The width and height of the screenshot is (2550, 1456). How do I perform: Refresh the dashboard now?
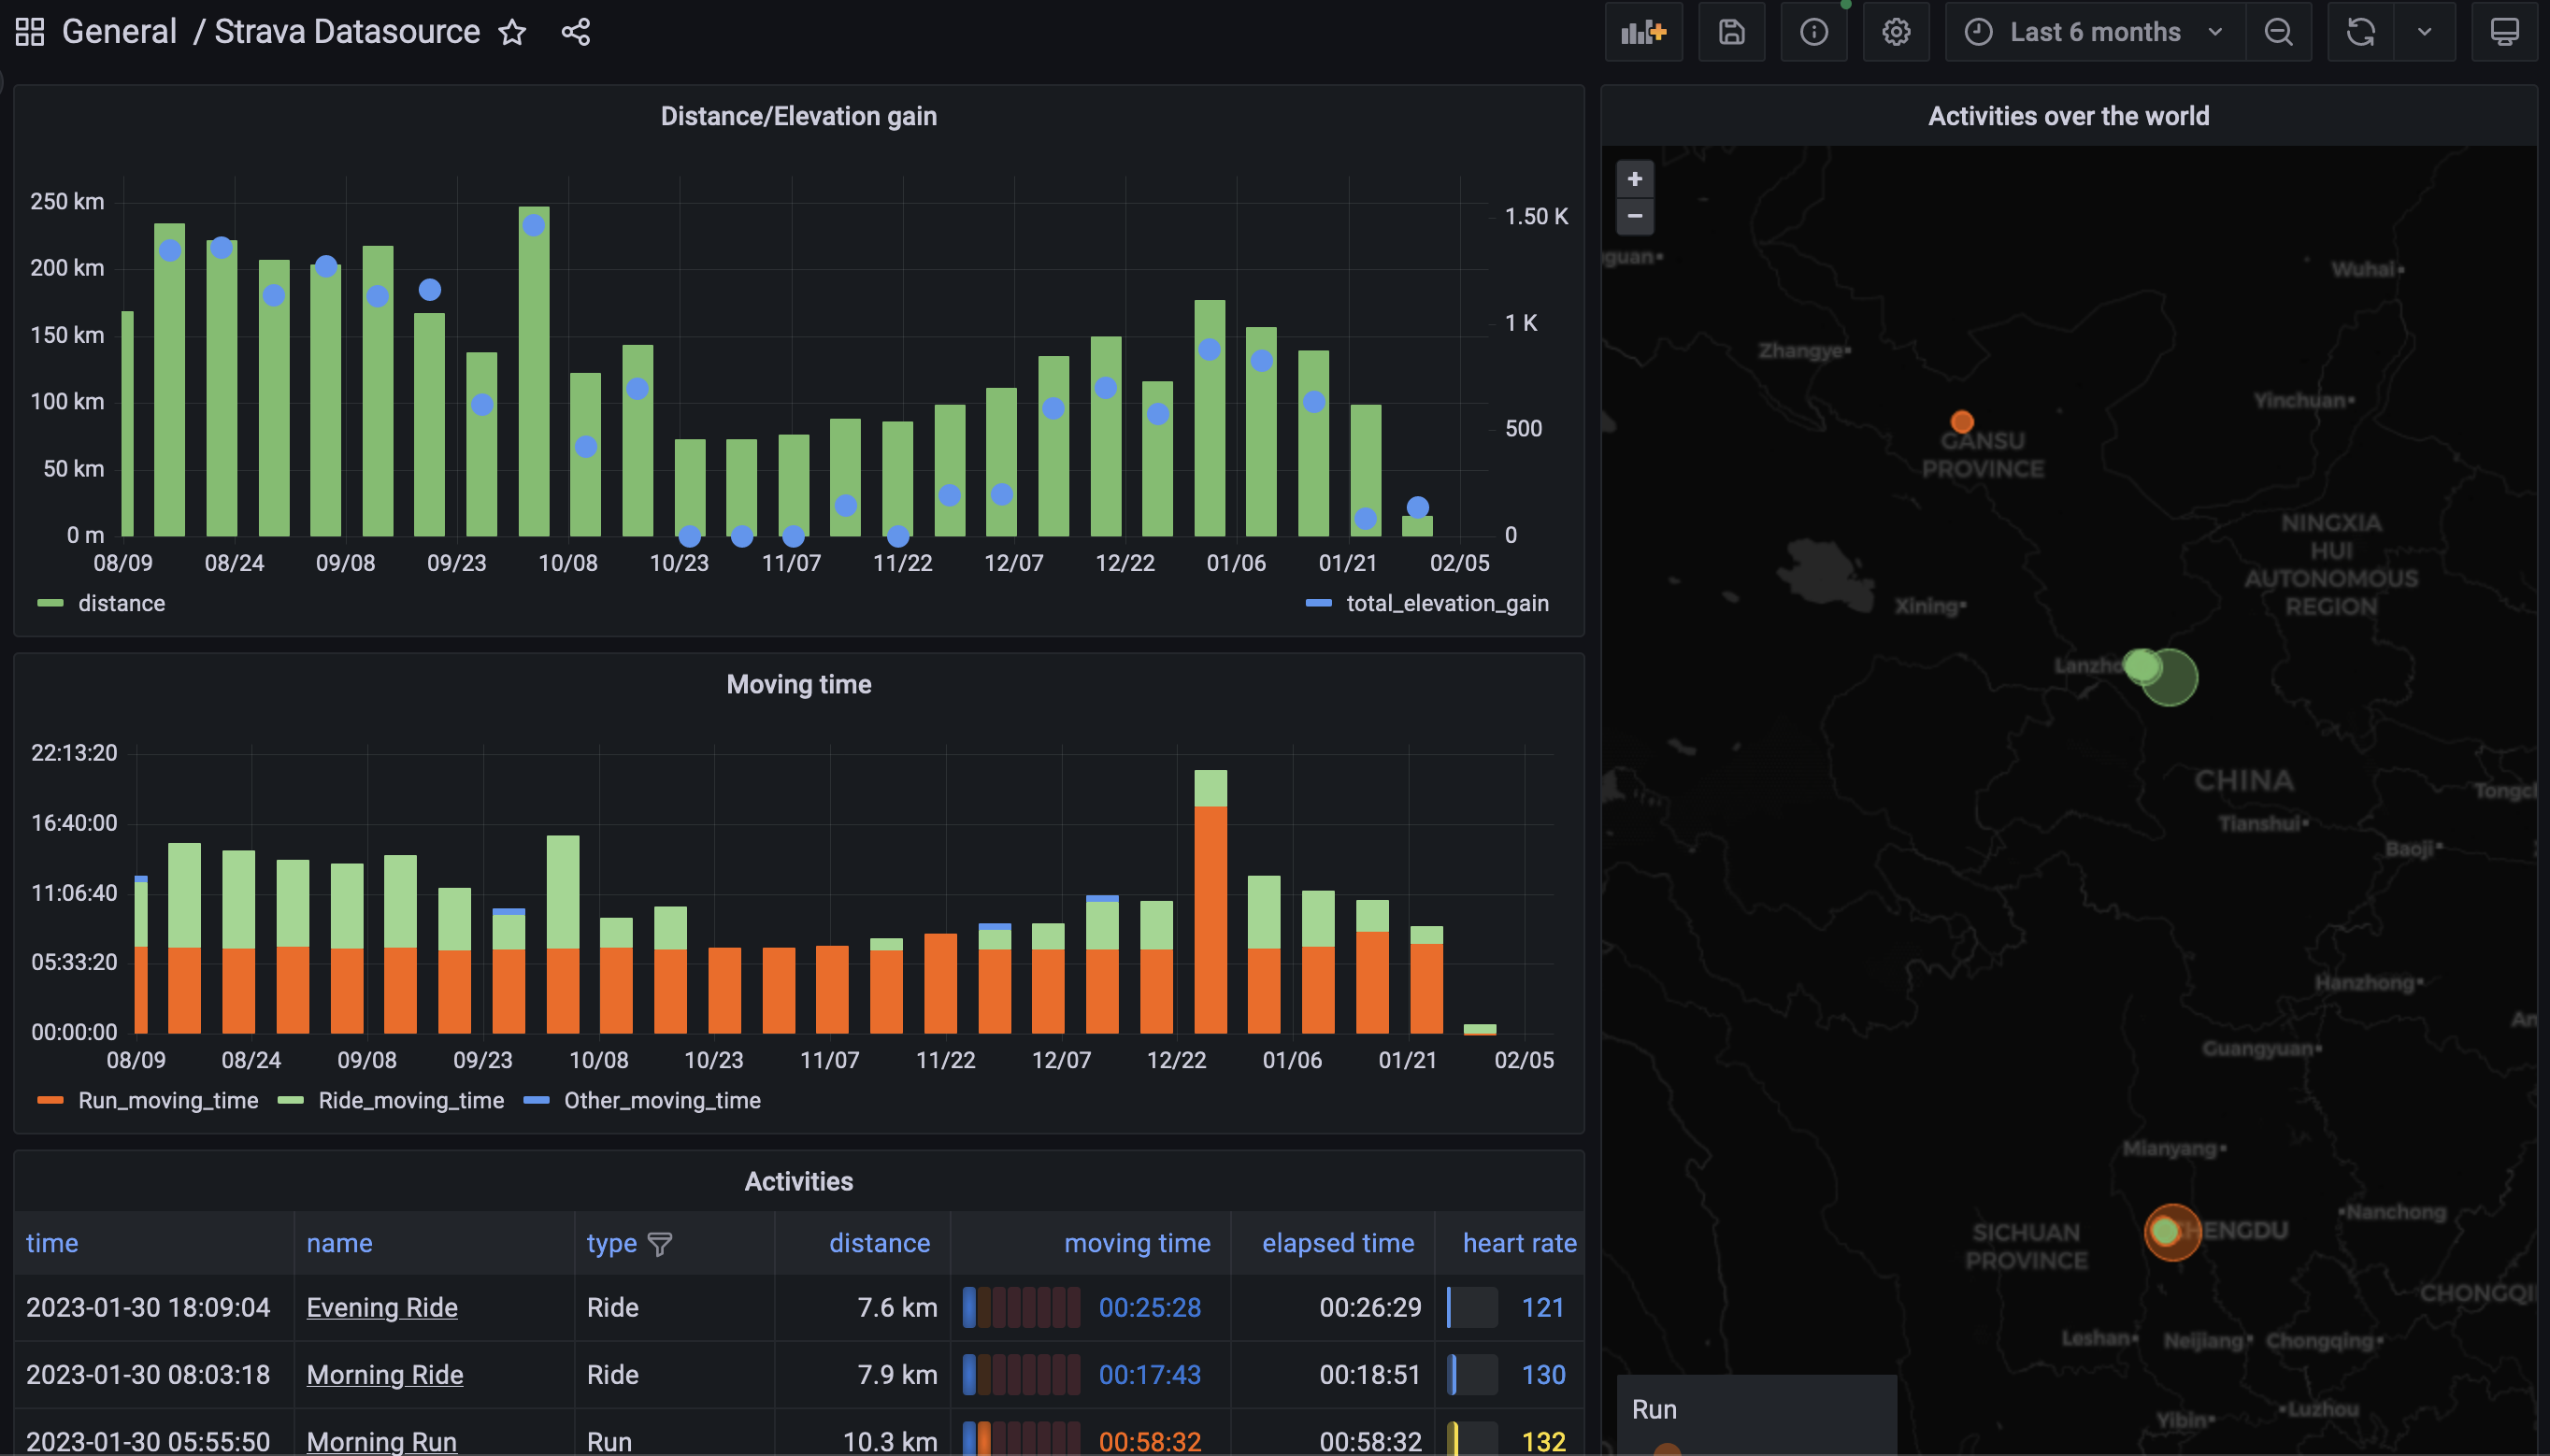(x=2360, y=32)
